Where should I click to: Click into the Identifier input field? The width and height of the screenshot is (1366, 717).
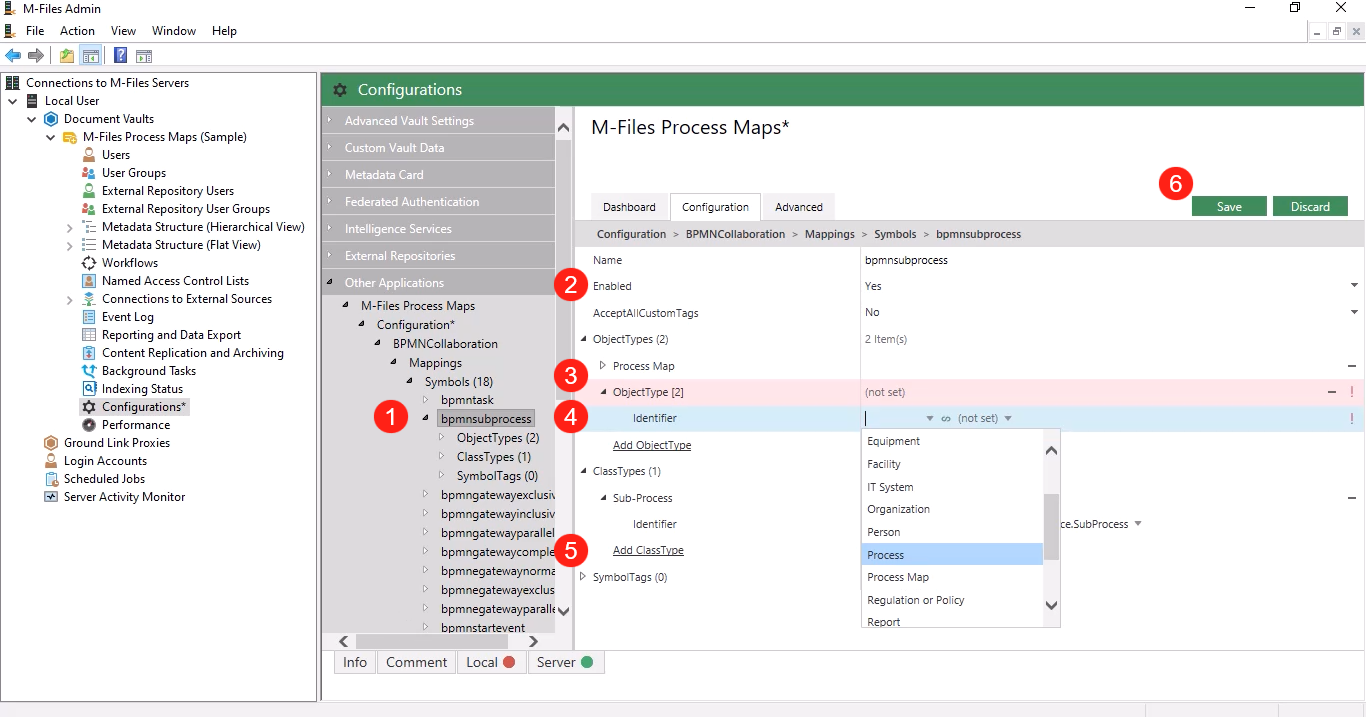coord(893,419)
